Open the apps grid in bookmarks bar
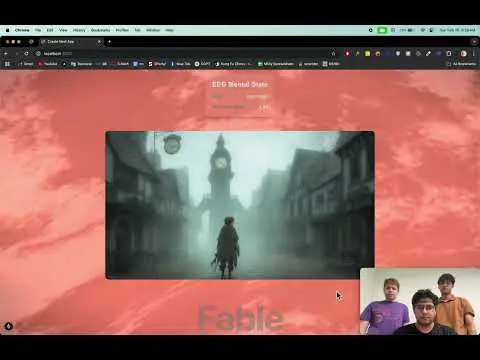This screenshot has height=360, width=480. (x=7, y=64)
